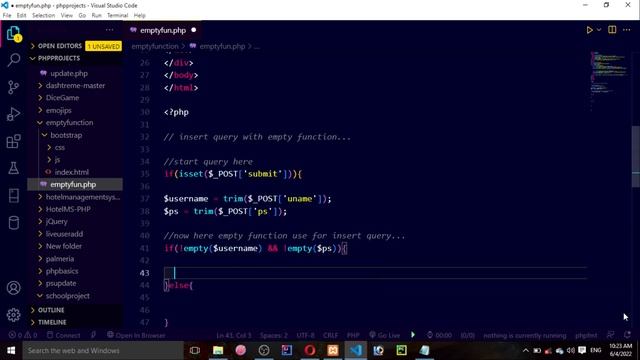Open the View menu

67,15
